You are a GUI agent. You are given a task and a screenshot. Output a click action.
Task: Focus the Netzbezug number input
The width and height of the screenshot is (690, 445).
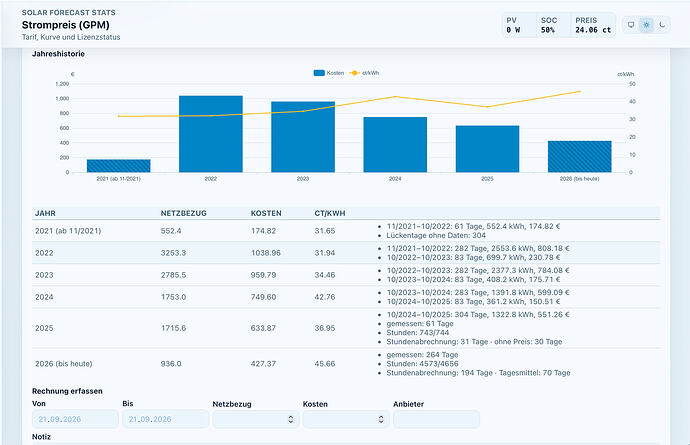coord(256,419)
